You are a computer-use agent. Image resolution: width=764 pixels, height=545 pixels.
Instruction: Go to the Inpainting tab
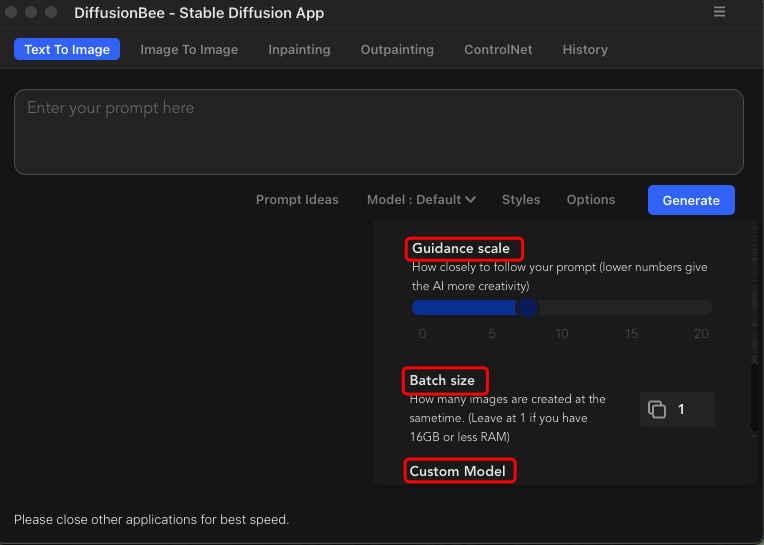pos(299,49)
